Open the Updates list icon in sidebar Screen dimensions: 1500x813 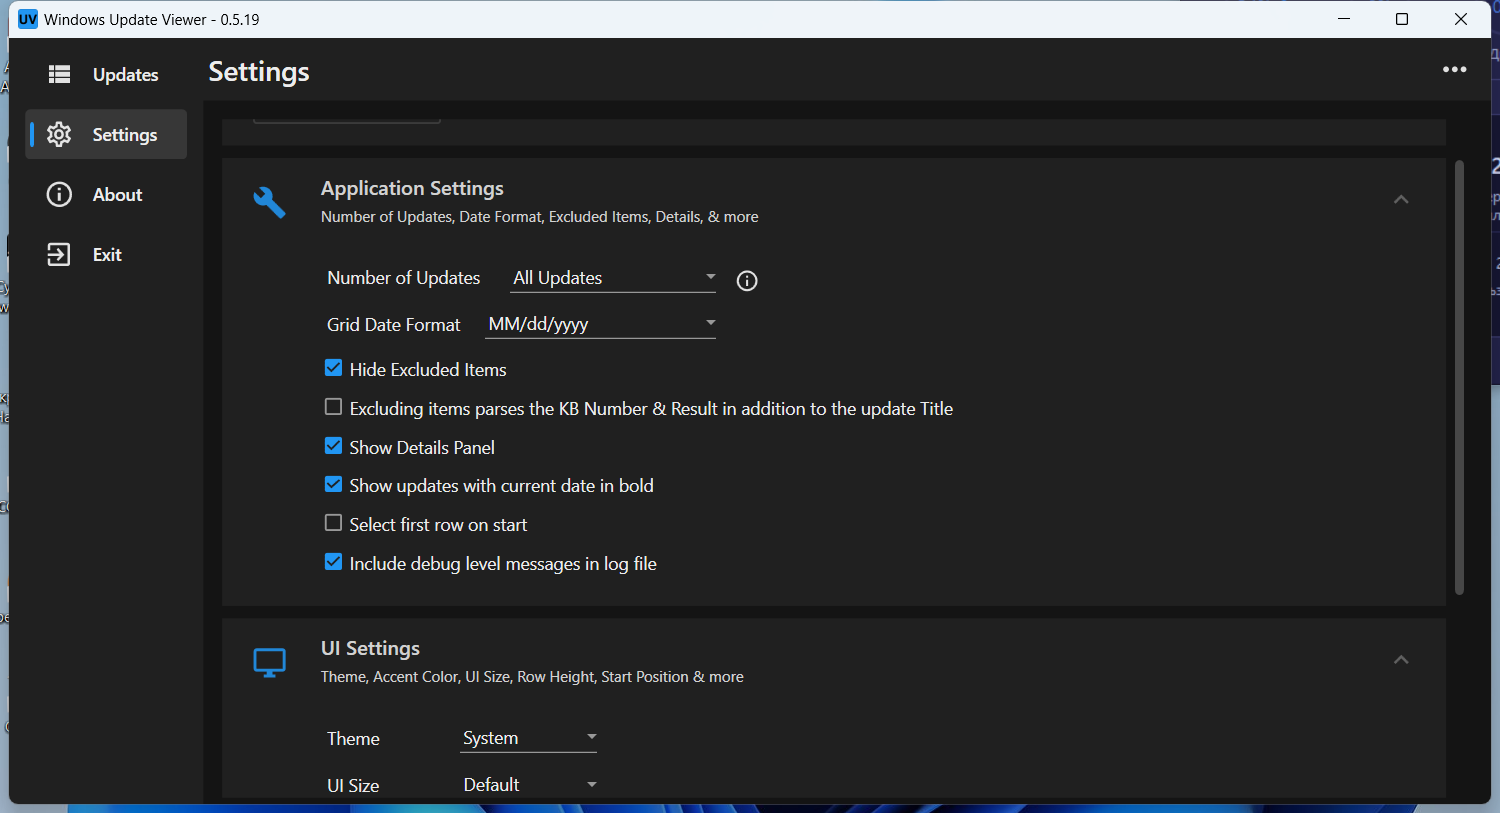click(x=59, y=74)
